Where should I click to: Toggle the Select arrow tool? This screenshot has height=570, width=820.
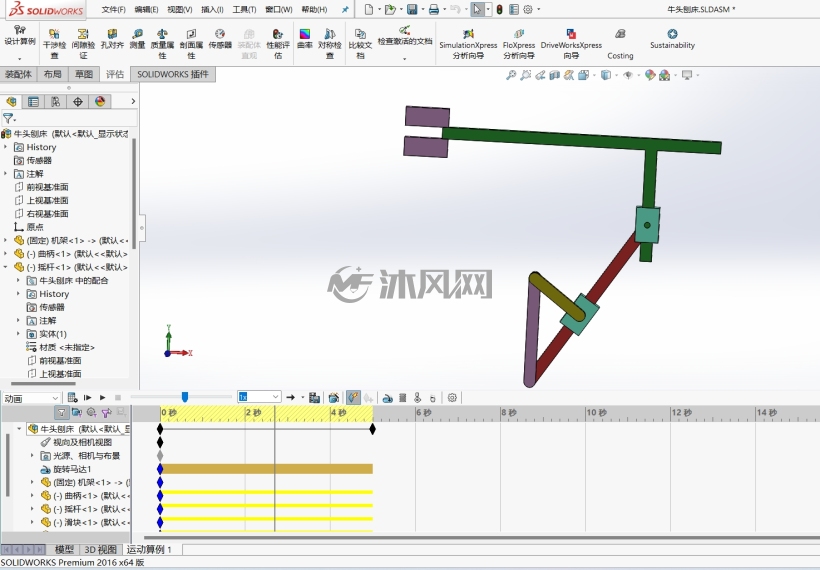pyautogui.click(x=476, y=9)
